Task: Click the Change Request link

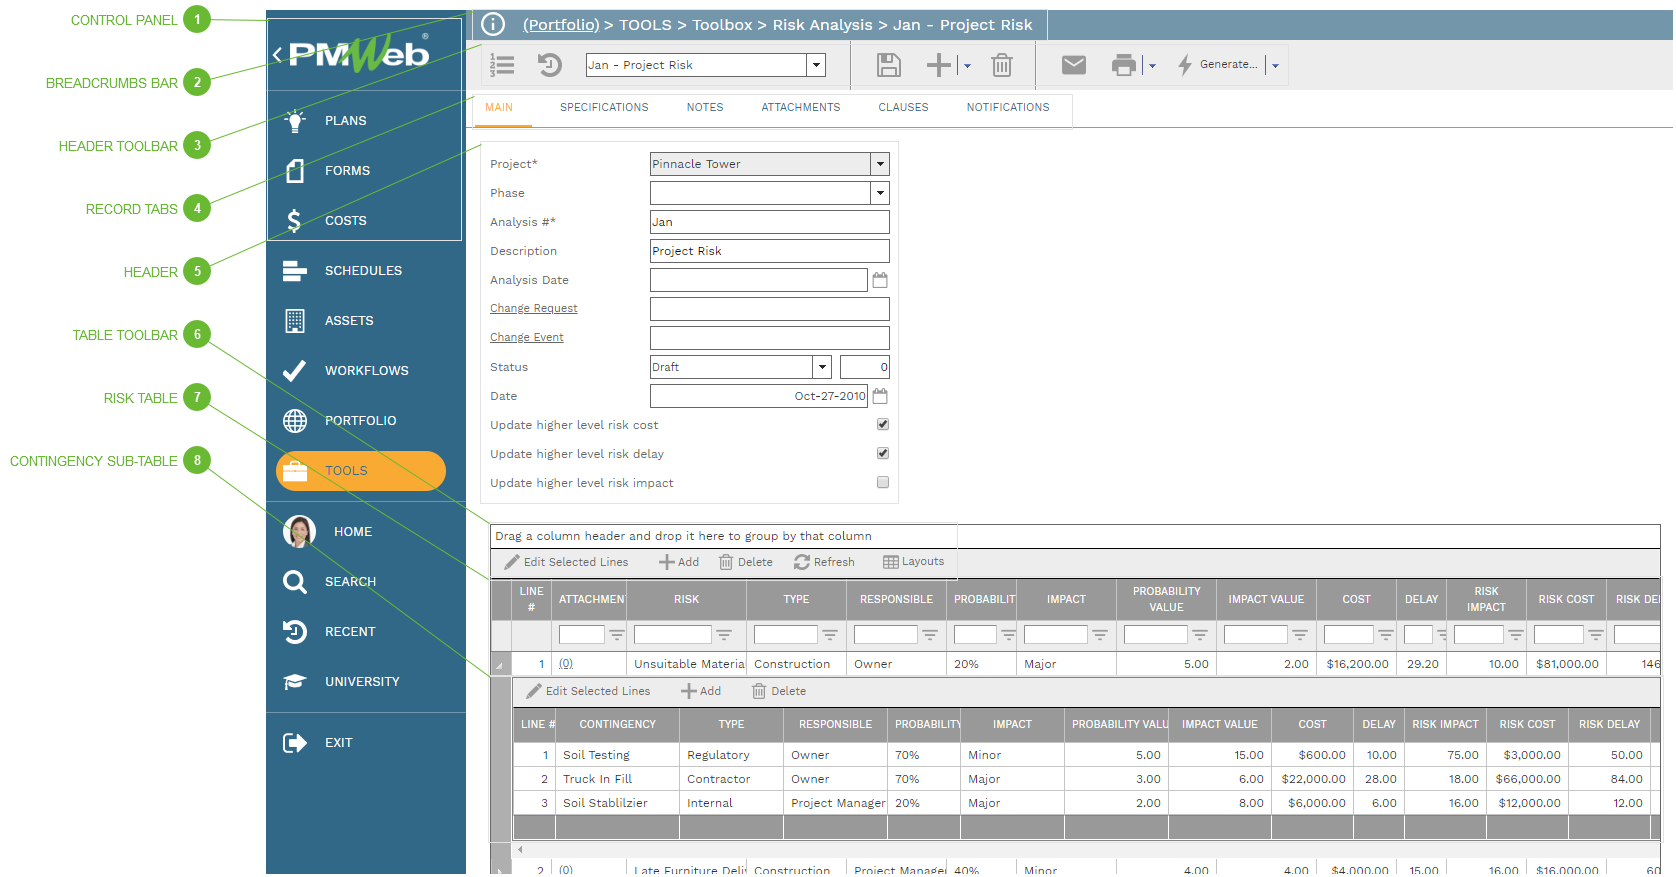Action: click(x=533, y=309)
